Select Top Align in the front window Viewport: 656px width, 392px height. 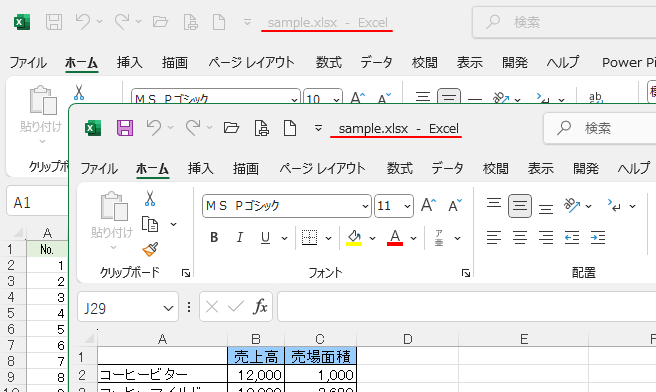click(x=494, y=205)
